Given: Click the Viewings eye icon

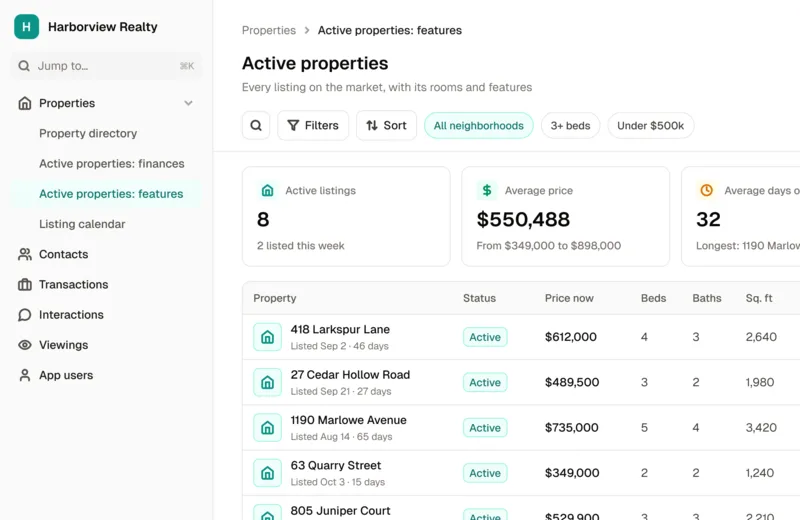Looking at the screenshot, I should (x=24, y=345).
